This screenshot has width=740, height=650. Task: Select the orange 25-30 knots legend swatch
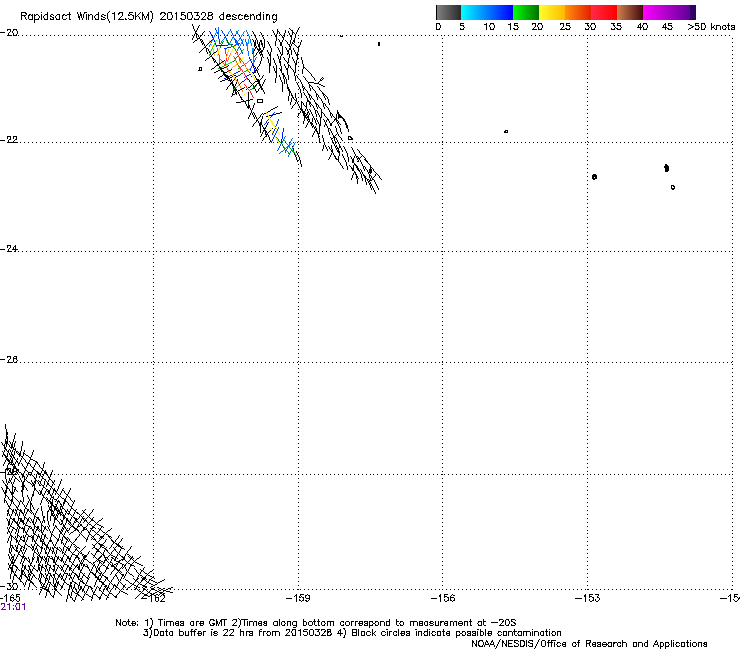point(578,12)
